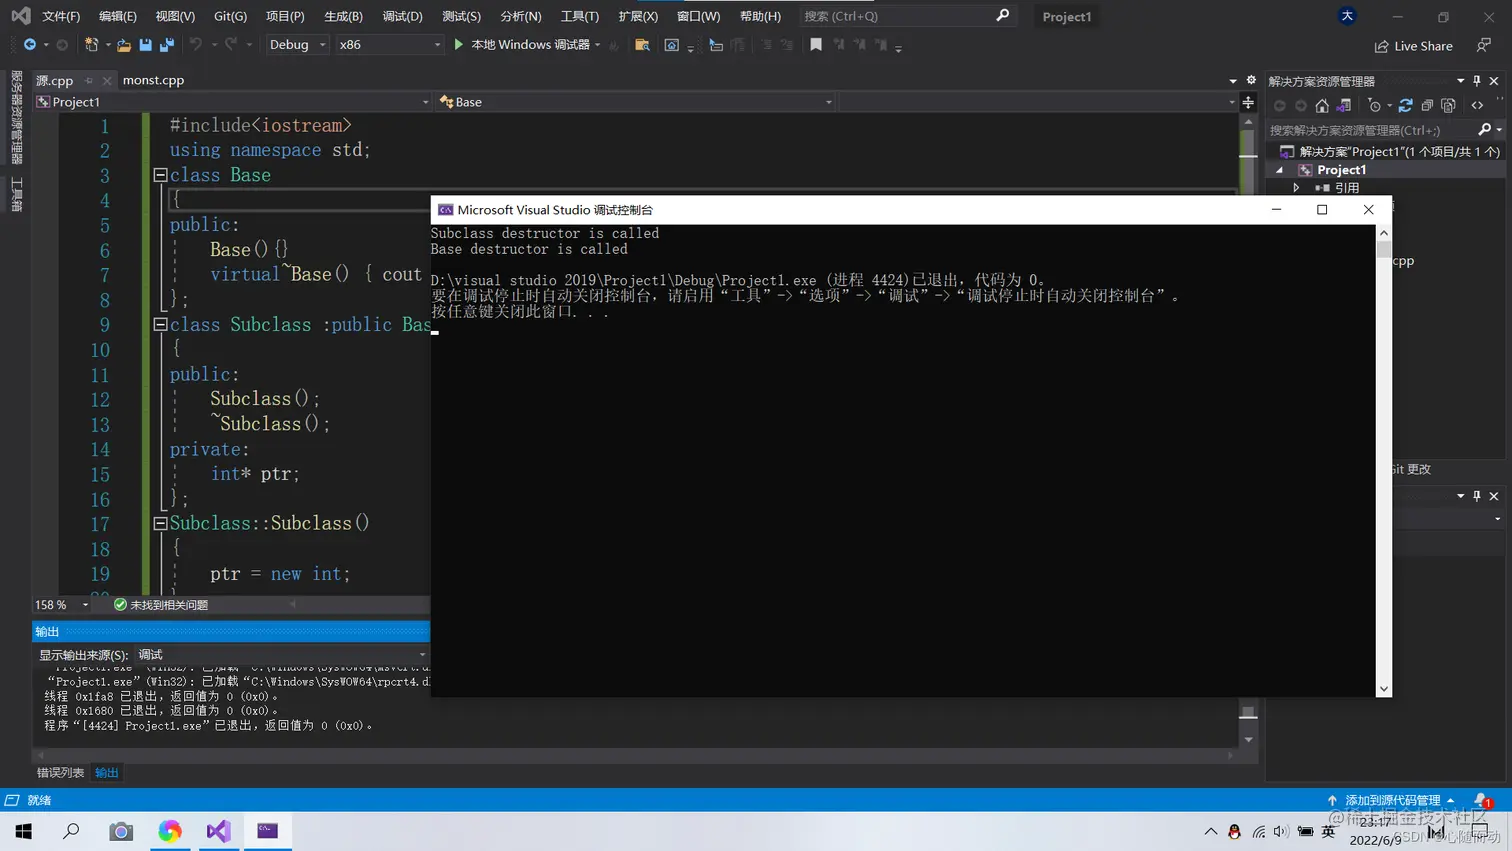Viewport: 1512px width, 851px height.
Task: Open the Project1 scope dropdown above the editor
Action: coord(232,102)
